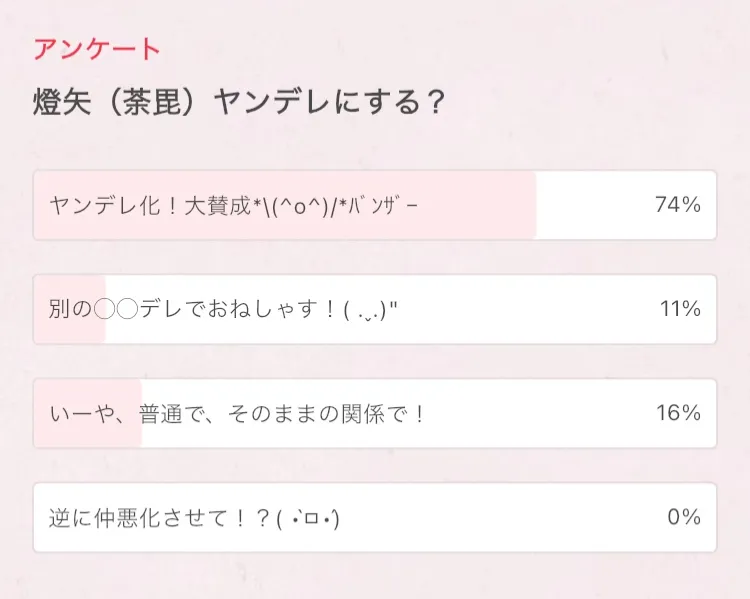750x599 pixels.
Task: Select the poll question title 燈矢（荼毘）ヤンデレにする？
Action: tap(238, 104)
